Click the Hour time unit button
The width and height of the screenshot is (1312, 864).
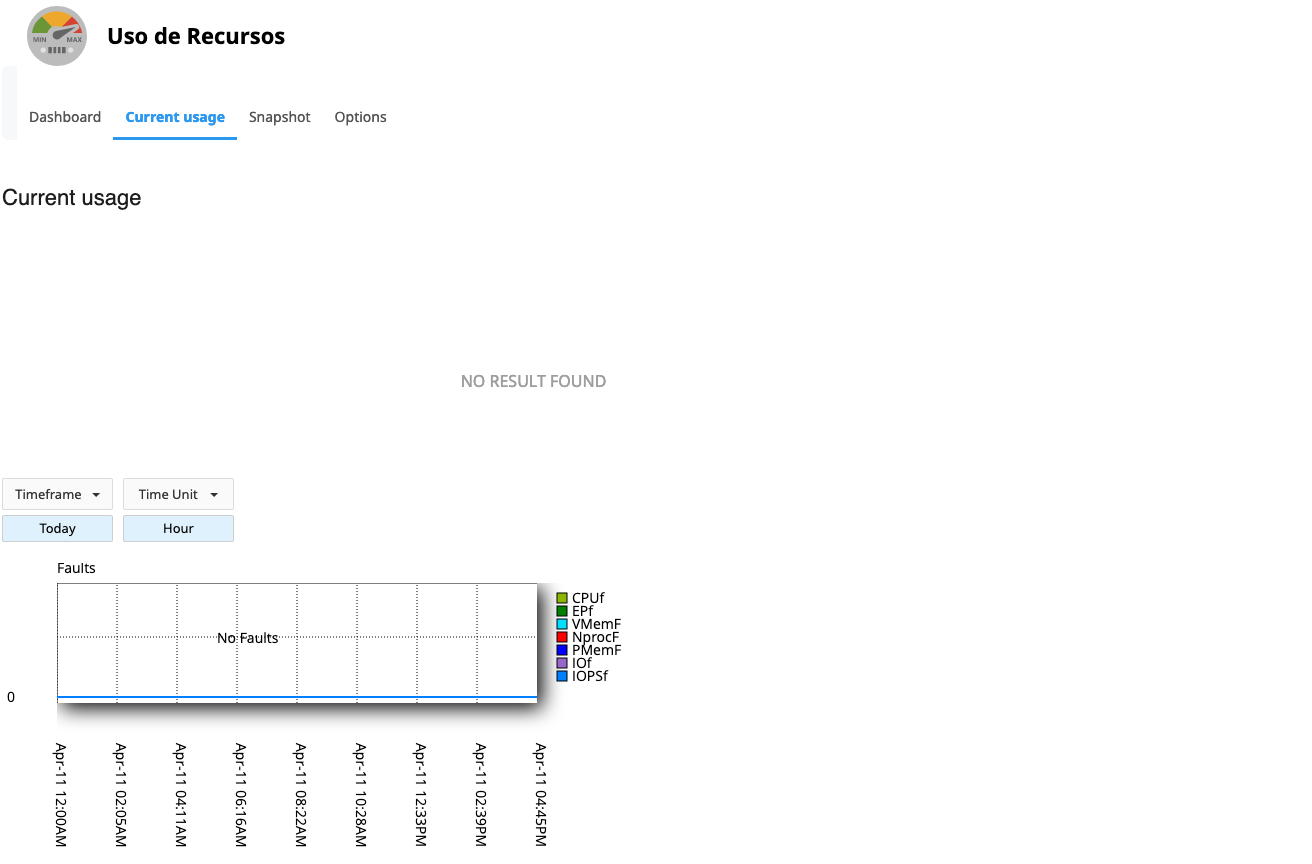click(178, 528)
